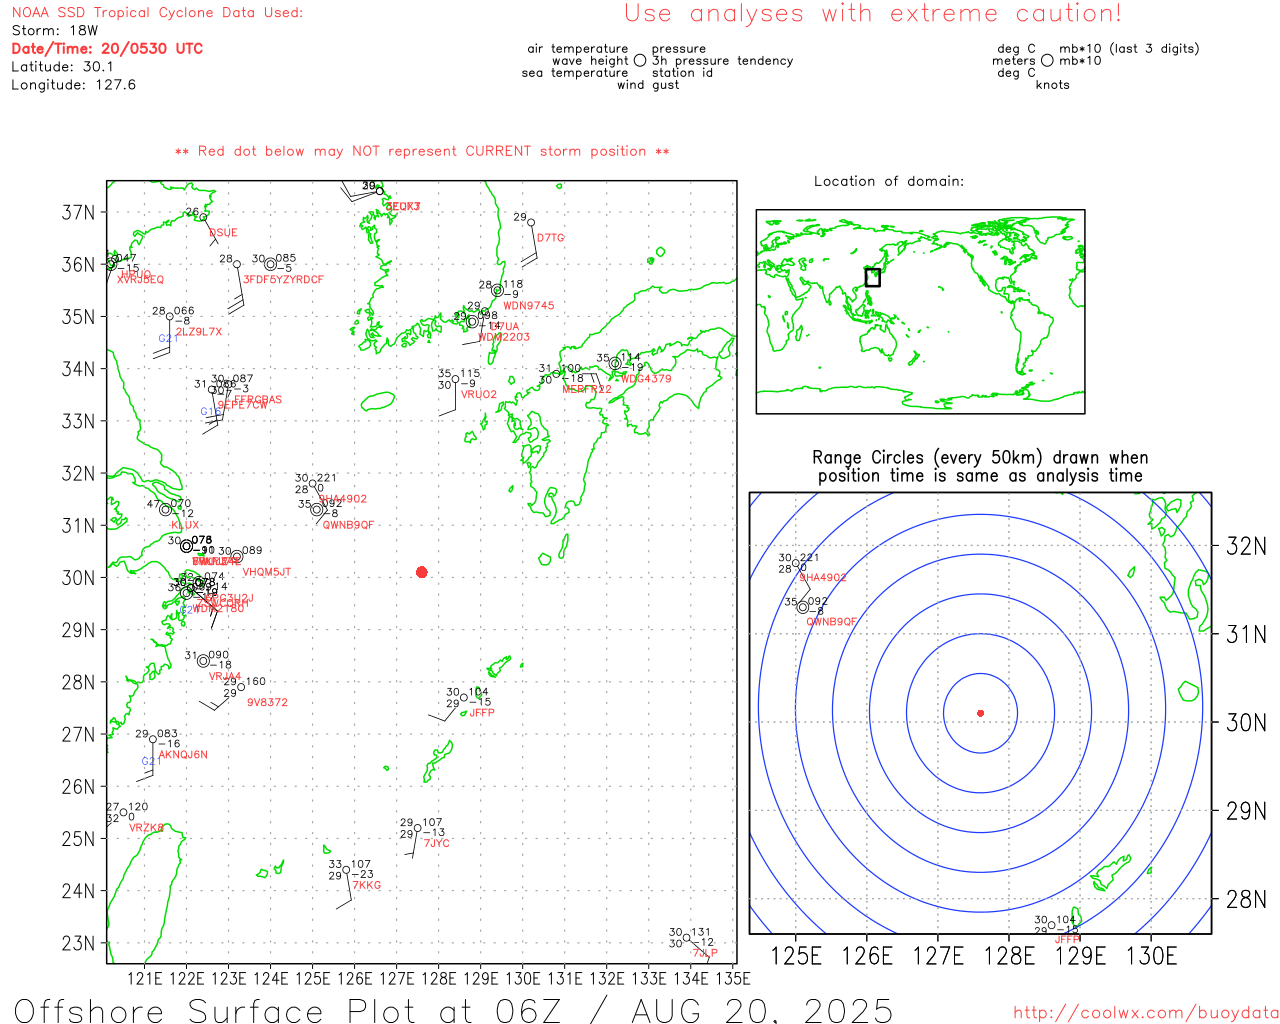Click the 37N latitude label on main map
This screenshot has height=1024, width=1280.
79,212
